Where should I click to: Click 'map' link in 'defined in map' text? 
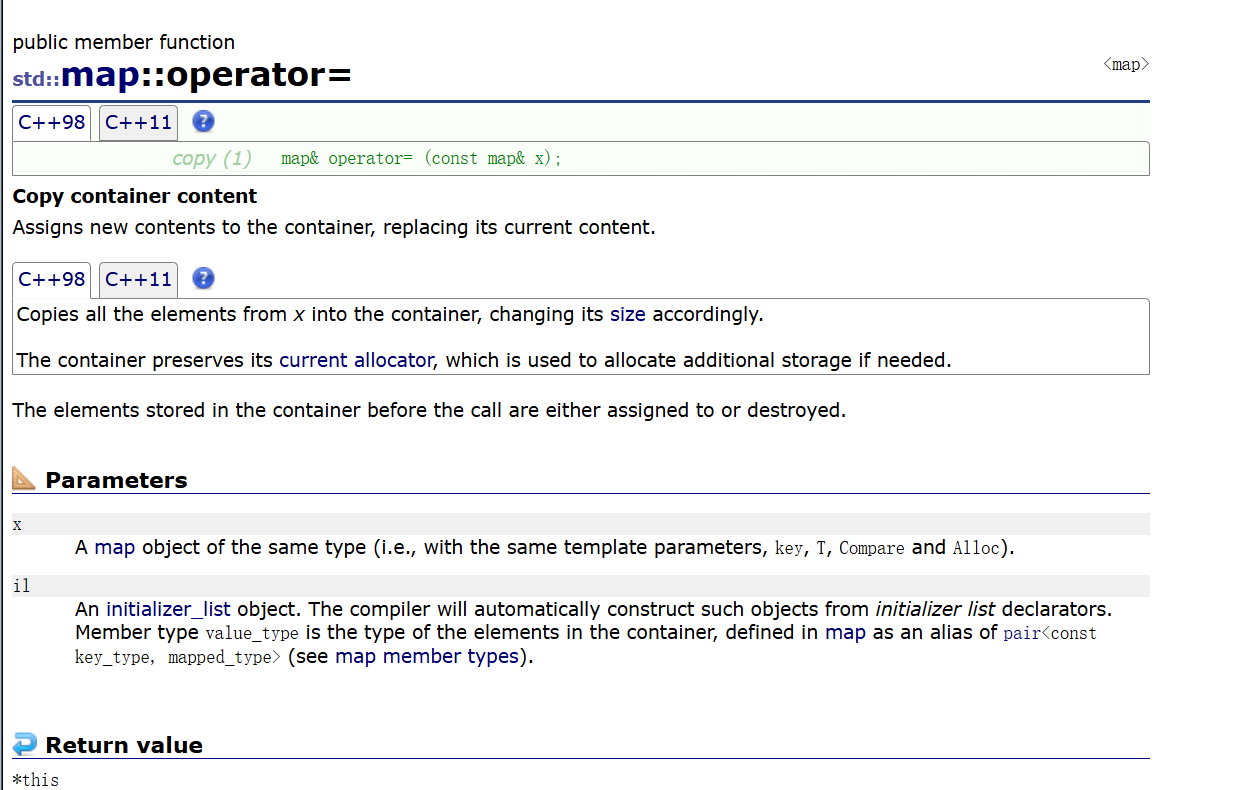[845, 632]
